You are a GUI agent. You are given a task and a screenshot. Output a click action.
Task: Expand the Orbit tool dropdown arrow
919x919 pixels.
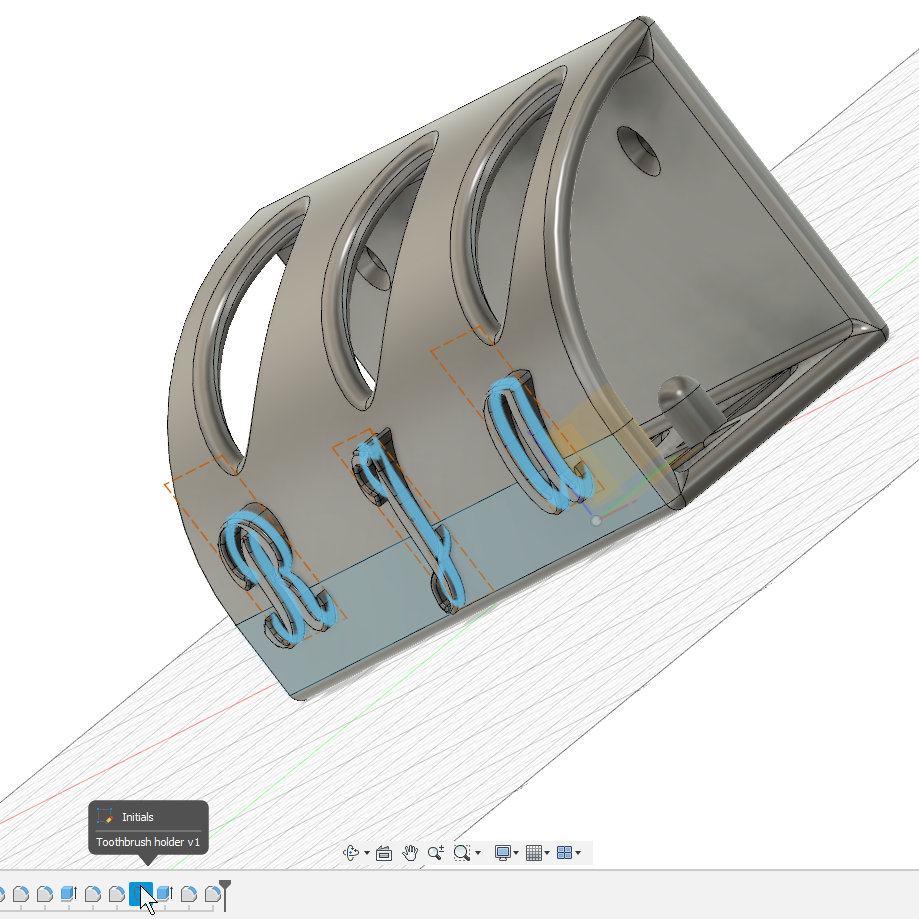[x=367, y=854]
